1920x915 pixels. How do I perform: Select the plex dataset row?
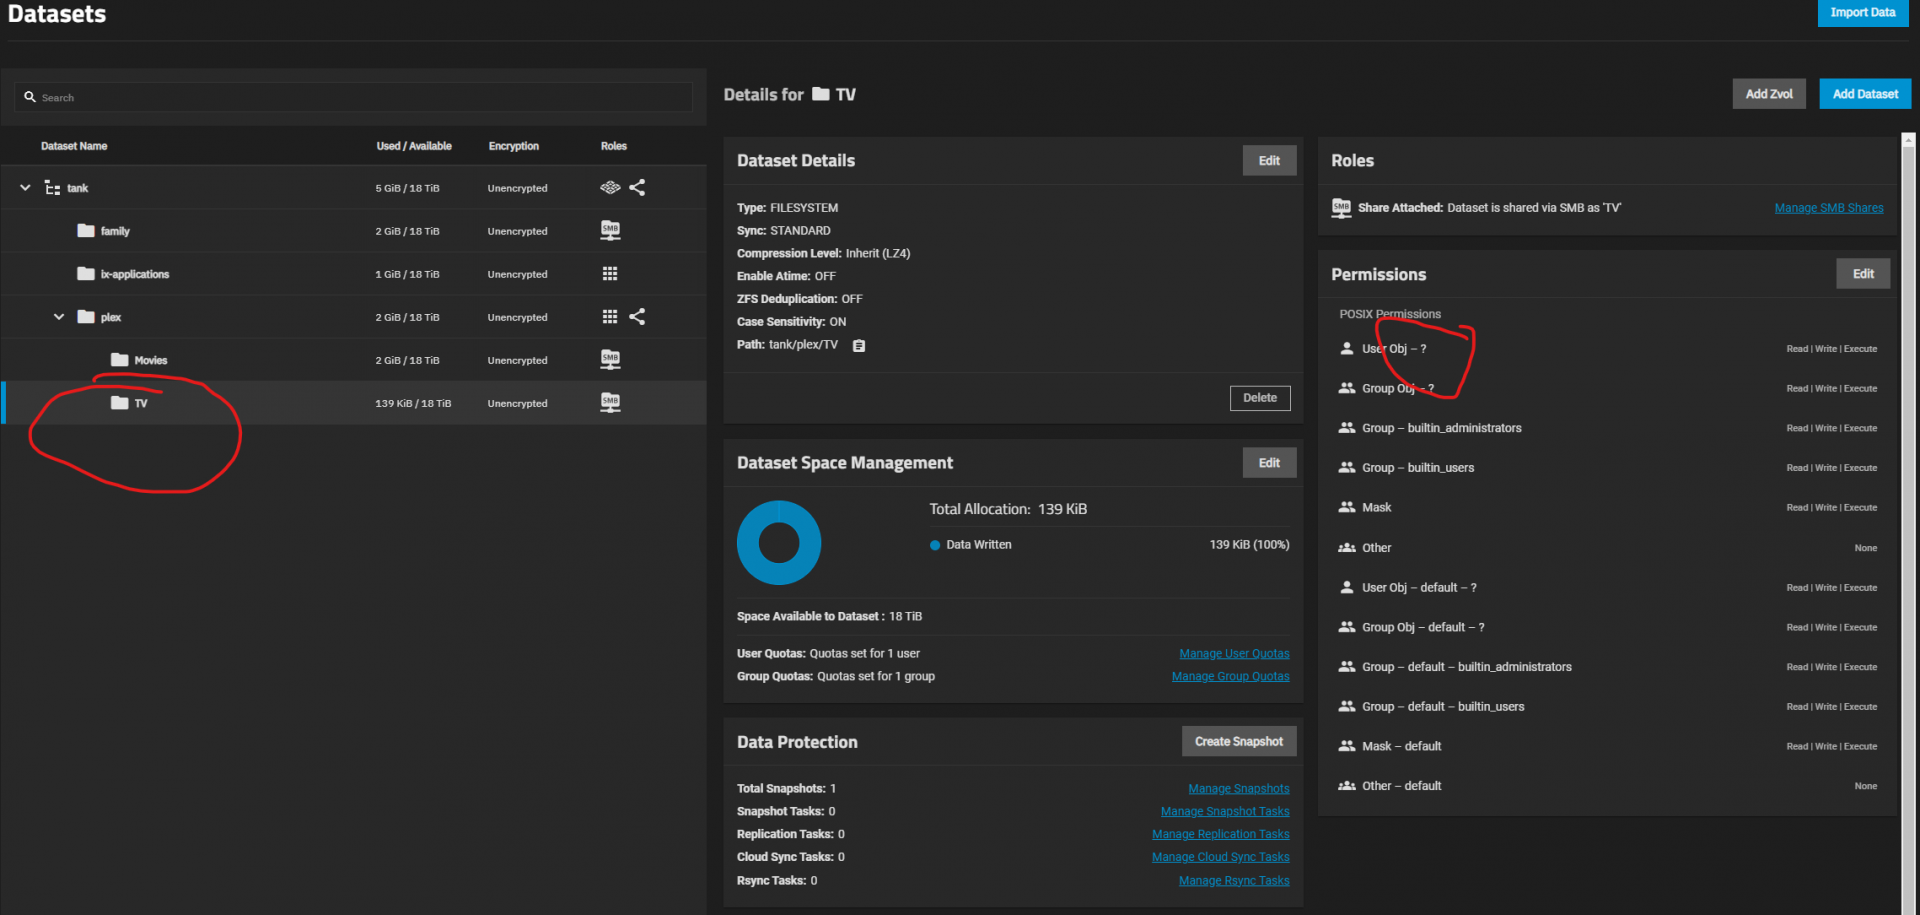click(x=354, y=317)
